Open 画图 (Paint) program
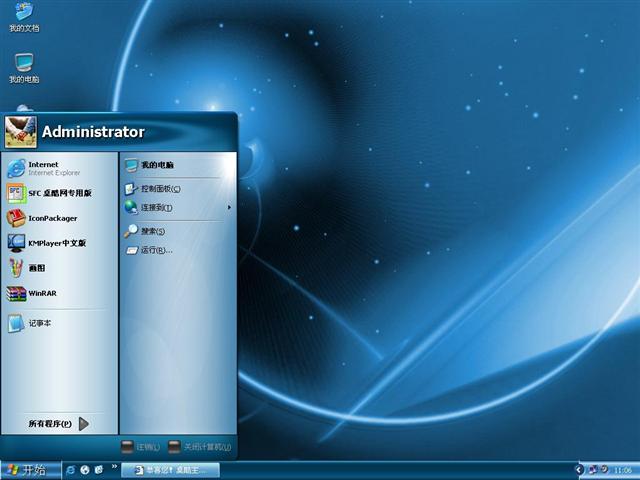This screenshot has width=640, height=480. (x=35, y=268)
